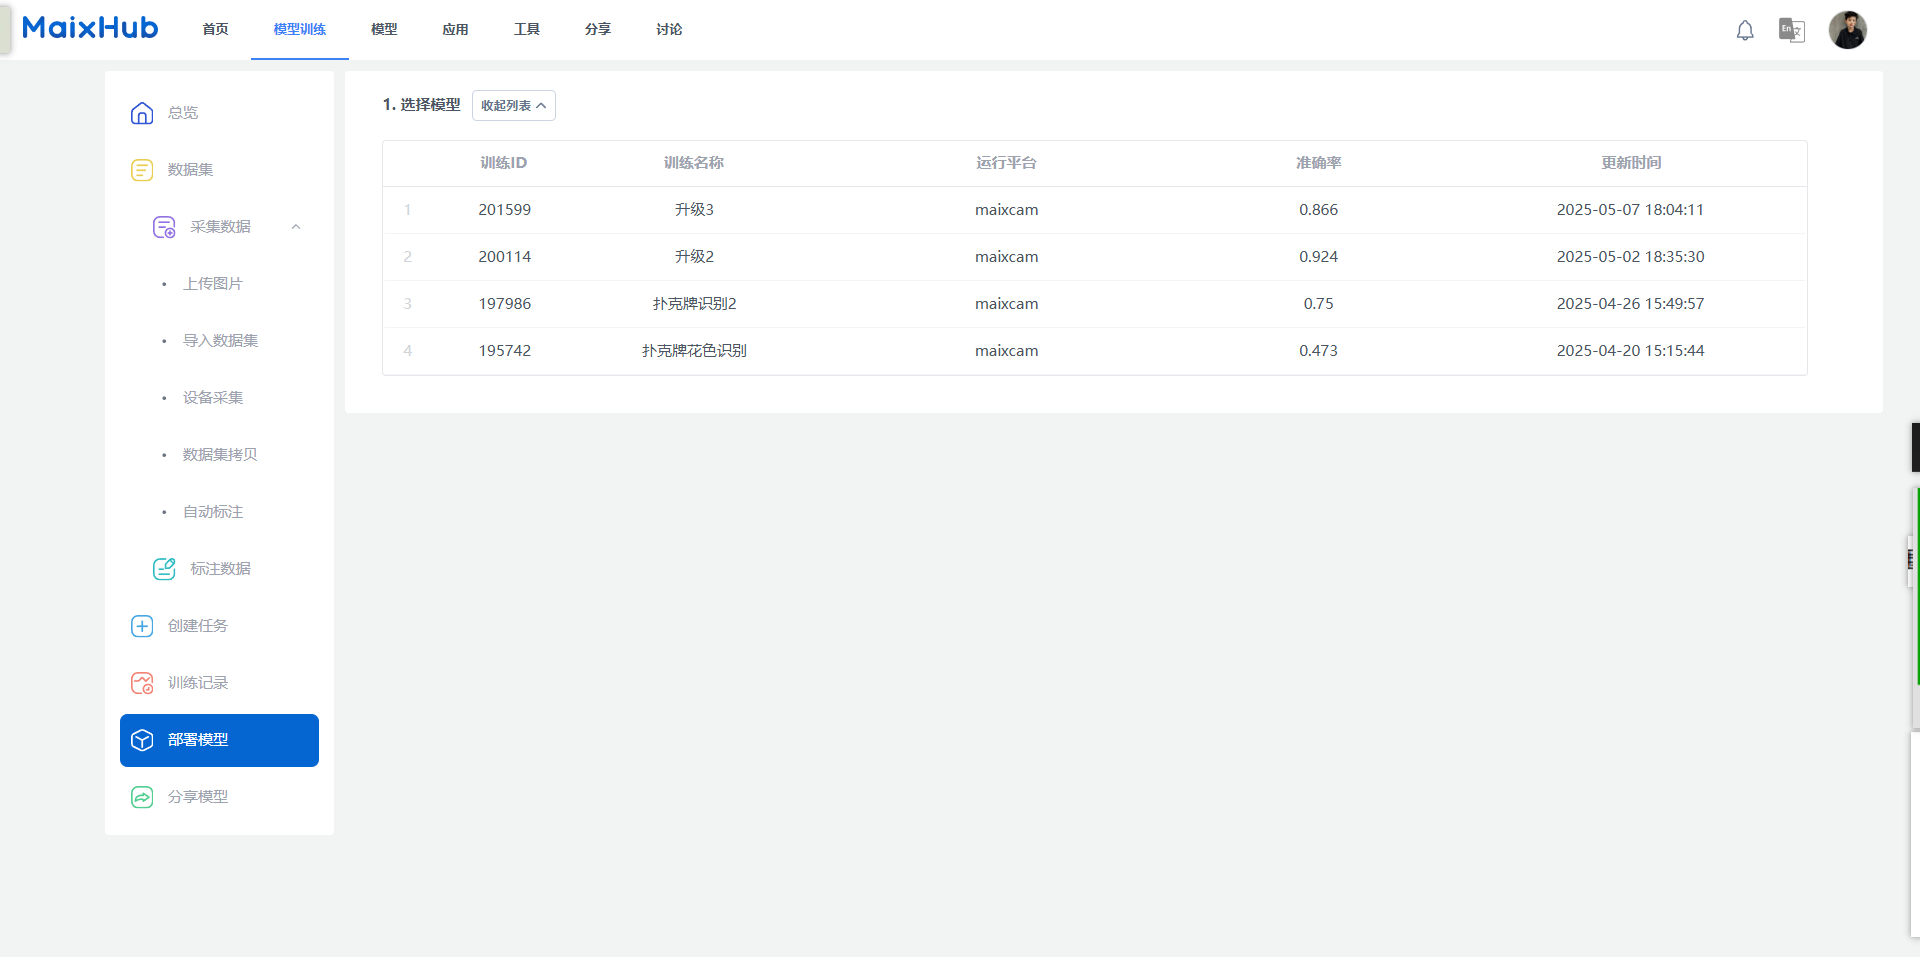Open the 数据集 dataset icon

click(142, 170)
